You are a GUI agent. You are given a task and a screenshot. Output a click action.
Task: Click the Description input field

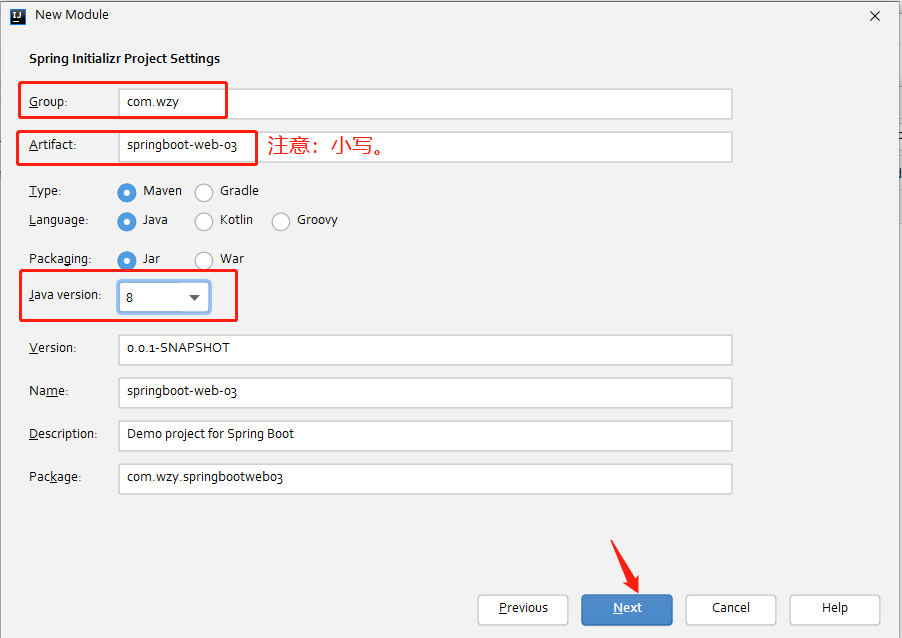point(425,435)
